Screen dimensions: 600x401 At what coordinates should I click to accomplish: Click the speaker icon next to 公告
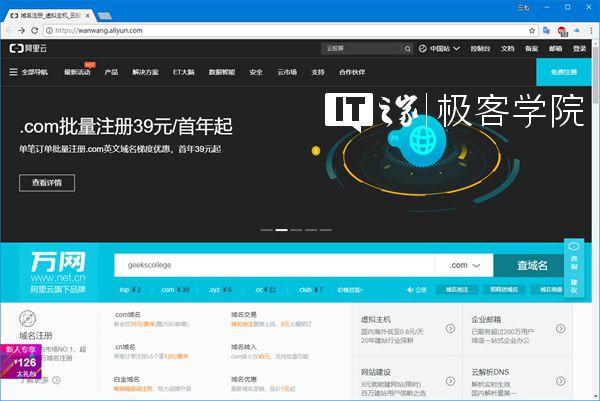(x=410, y=290)
